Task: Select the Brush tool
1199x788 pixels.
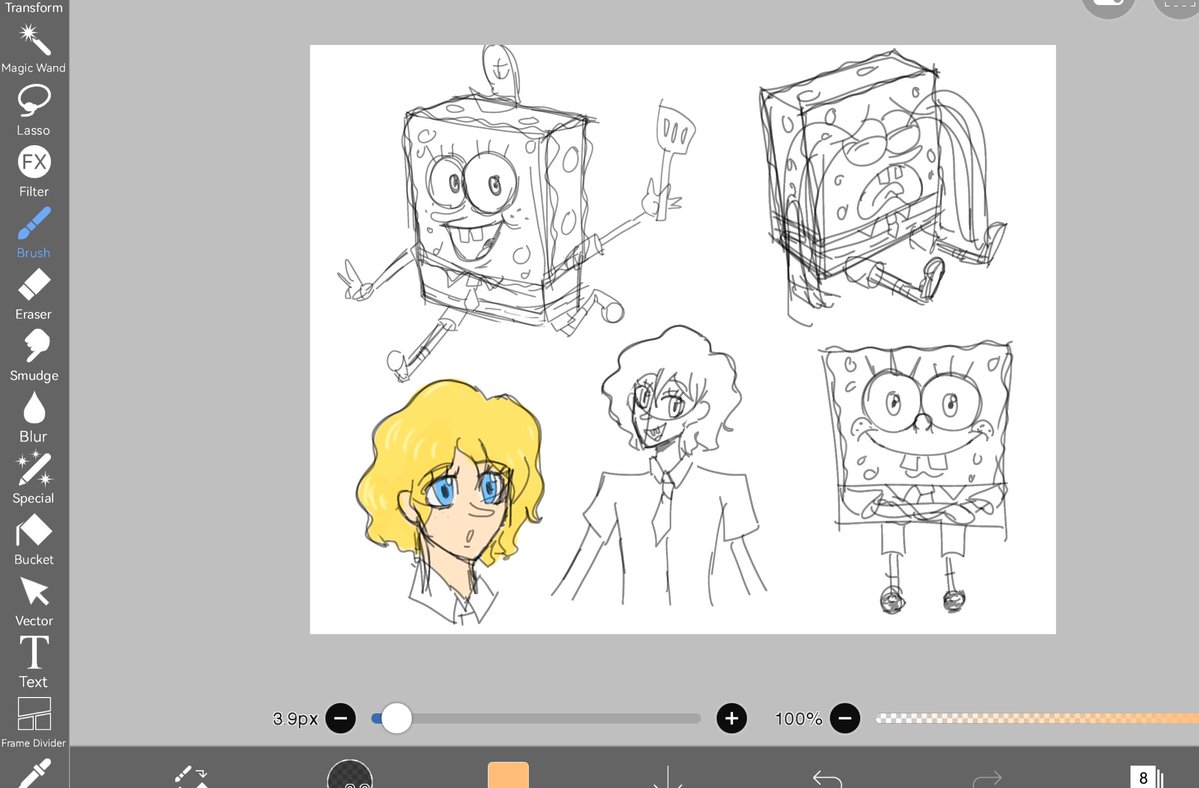Action: click(x=34, y=232)
